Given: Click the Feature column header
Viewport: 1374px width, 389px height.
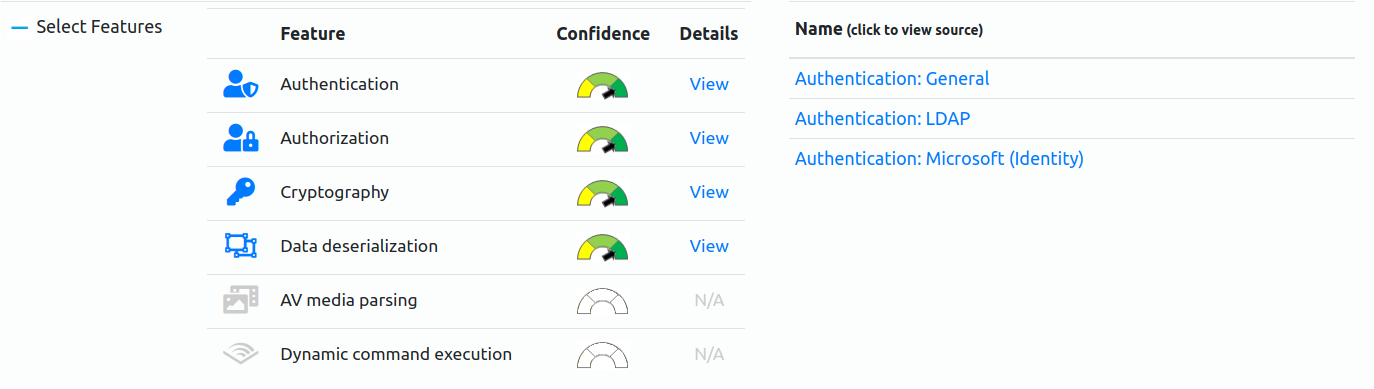Looking at the screenshot, I should (x=313, y=34).
